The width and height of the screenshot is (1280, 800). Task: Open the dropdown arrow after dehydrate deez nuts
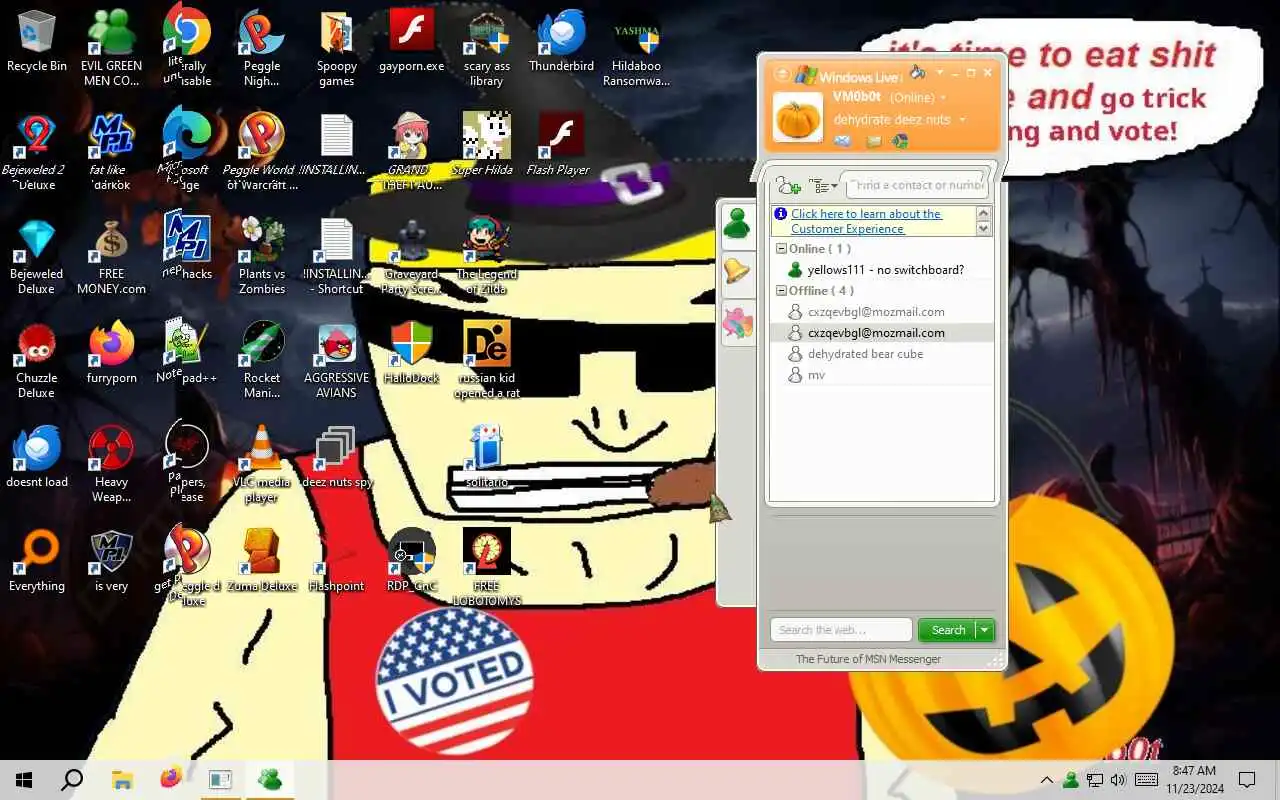[962, 120]
